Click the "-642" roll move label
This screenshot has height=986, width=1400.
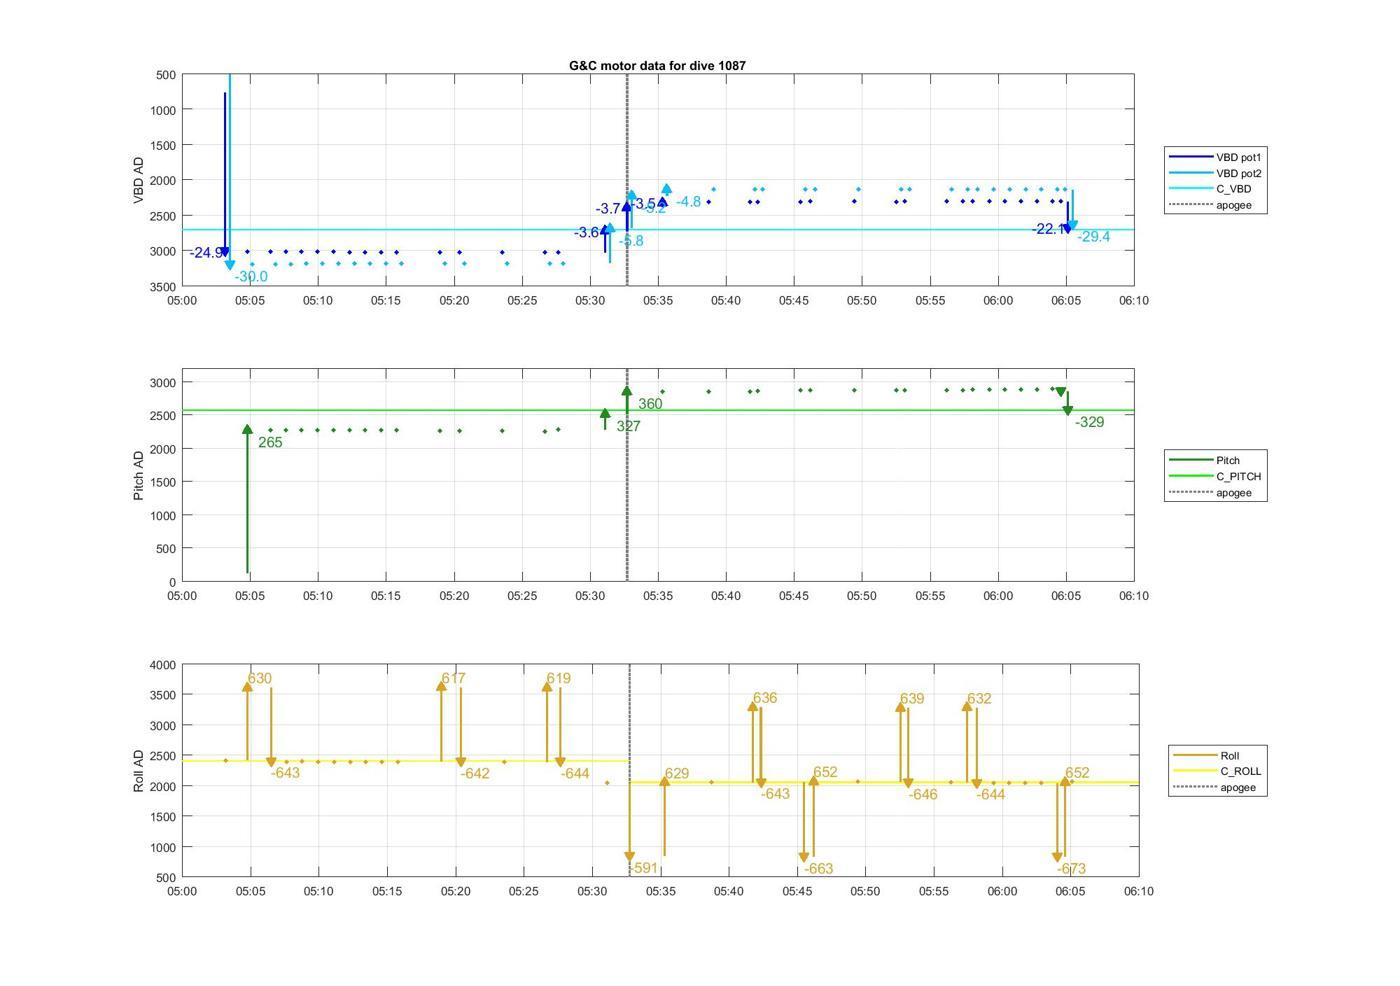click(x=475, y=774)
